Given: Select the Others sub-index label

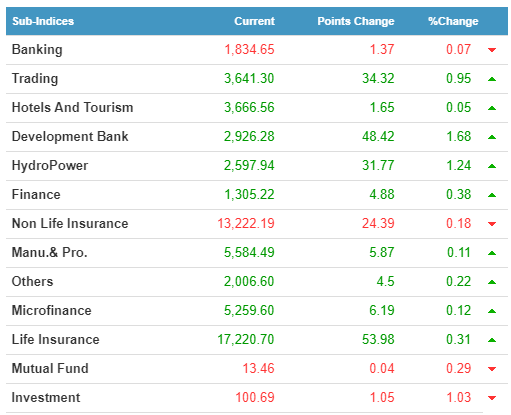Looking at the screenshot, I should coord(32,281).
